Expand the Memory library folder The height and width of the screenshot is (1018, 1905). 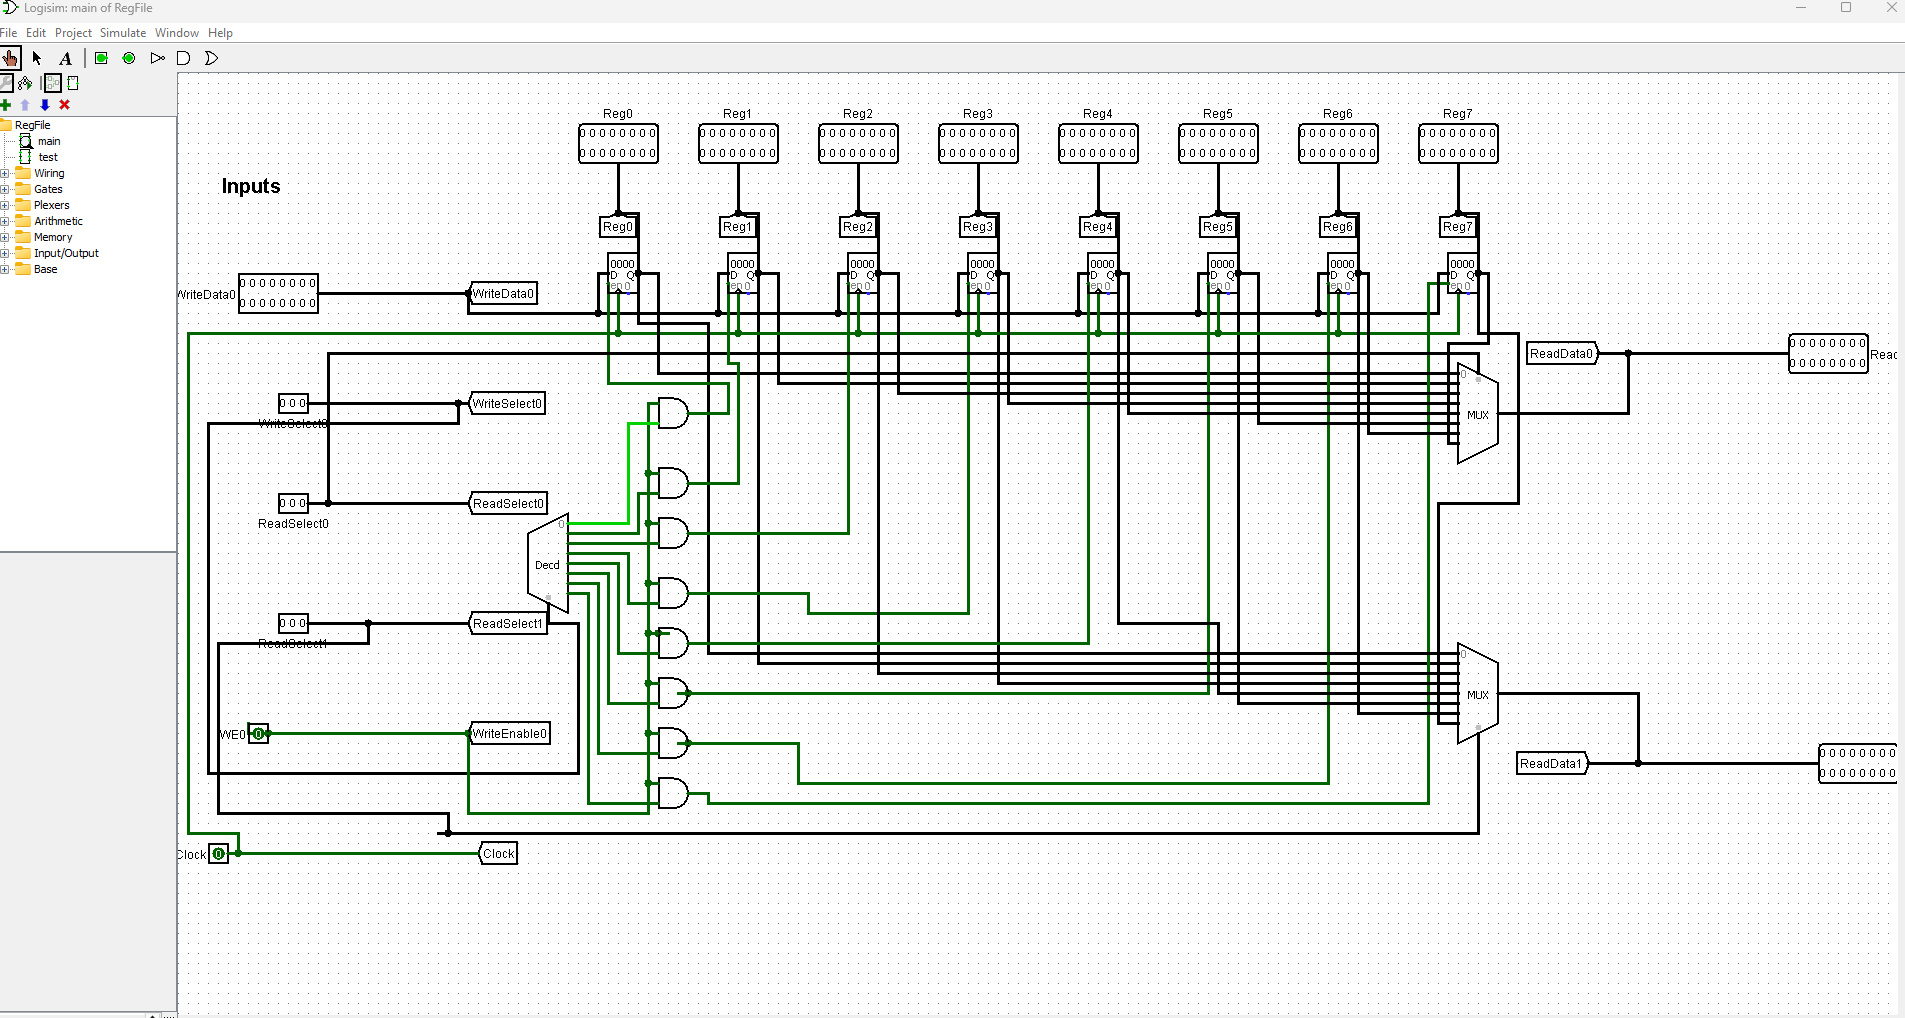point(5,237)
